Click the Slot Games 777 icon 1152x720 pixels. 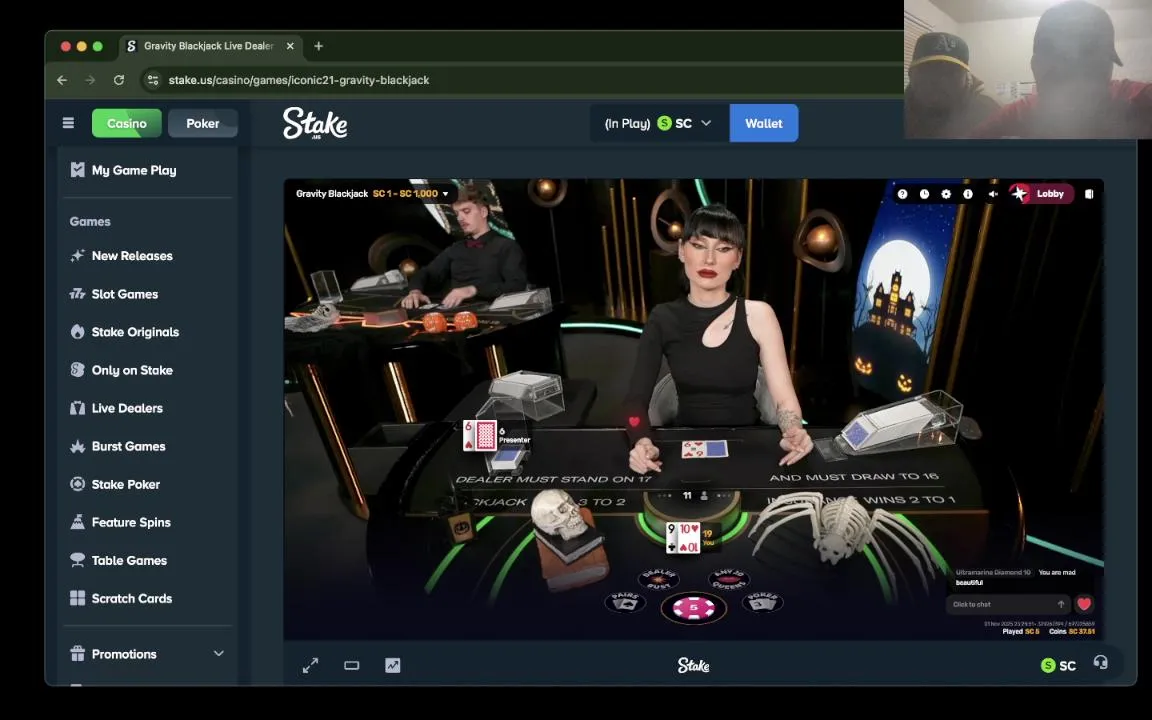pos(77,294)
